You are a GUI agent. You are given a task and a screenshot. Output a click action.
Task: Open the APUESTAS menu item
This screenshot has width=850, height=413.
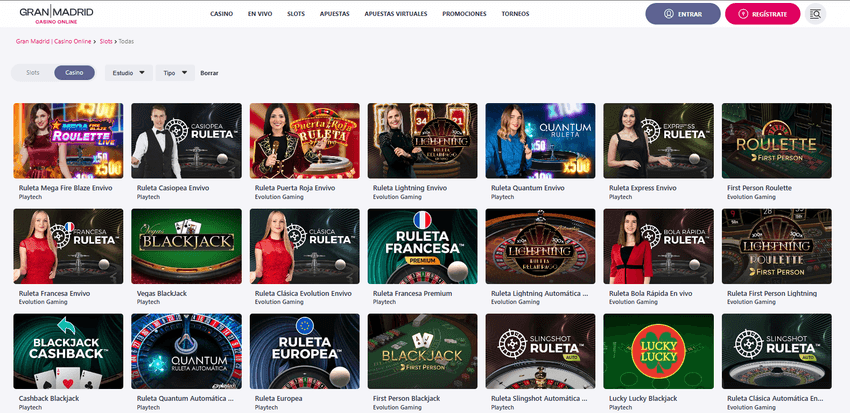click(x=334, y=14)
